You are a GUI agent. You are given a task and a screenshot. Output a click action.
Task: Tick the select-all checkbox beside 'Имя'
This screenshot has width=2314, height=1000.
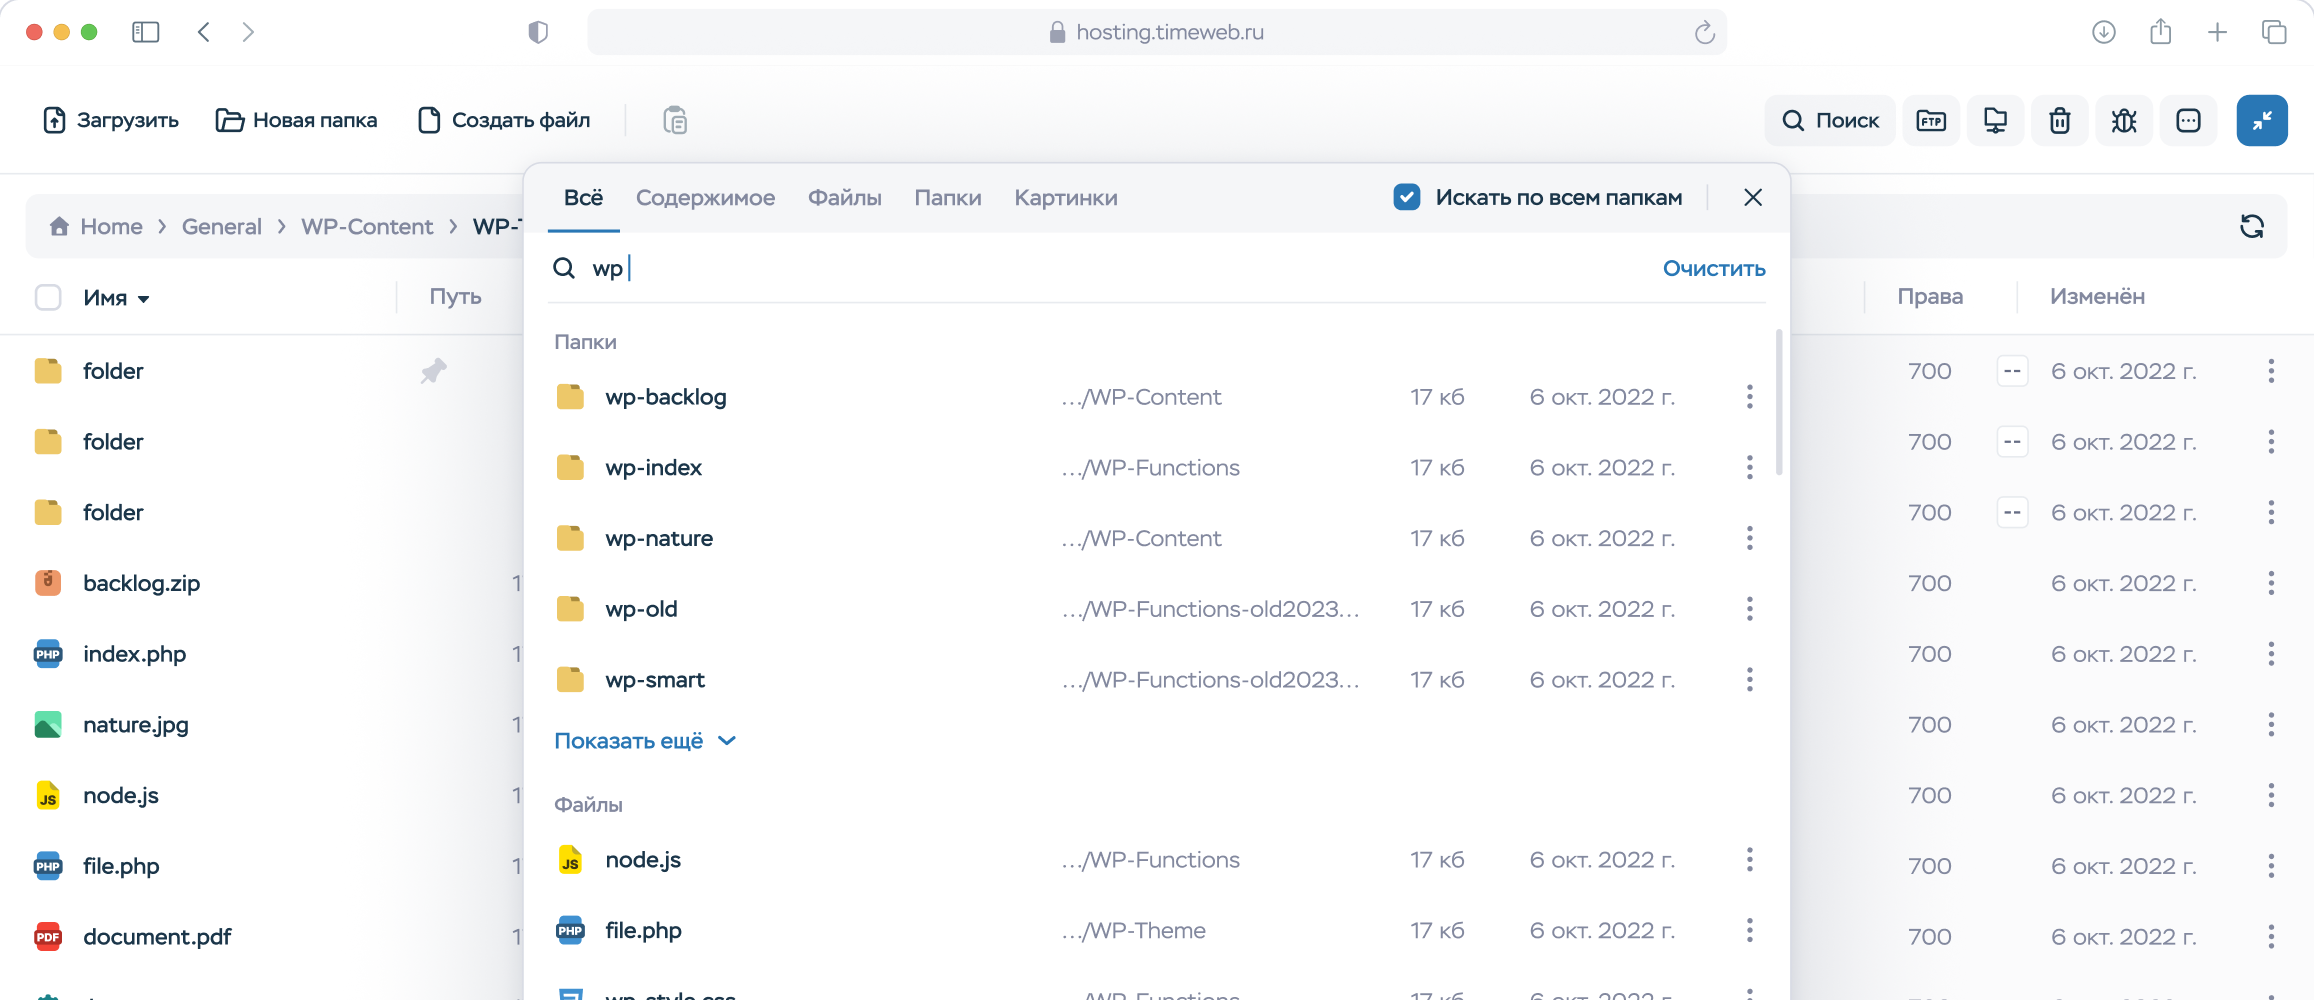pos(48,297)
